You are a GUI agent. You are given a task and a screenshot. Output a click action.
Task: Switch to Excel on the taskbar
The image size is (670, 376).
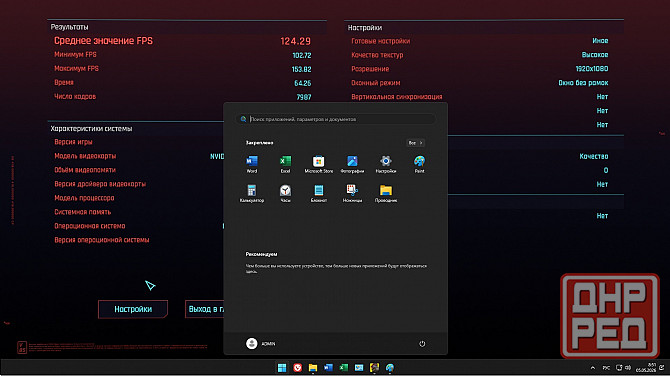pyautogui.click(x=344, y=367)
